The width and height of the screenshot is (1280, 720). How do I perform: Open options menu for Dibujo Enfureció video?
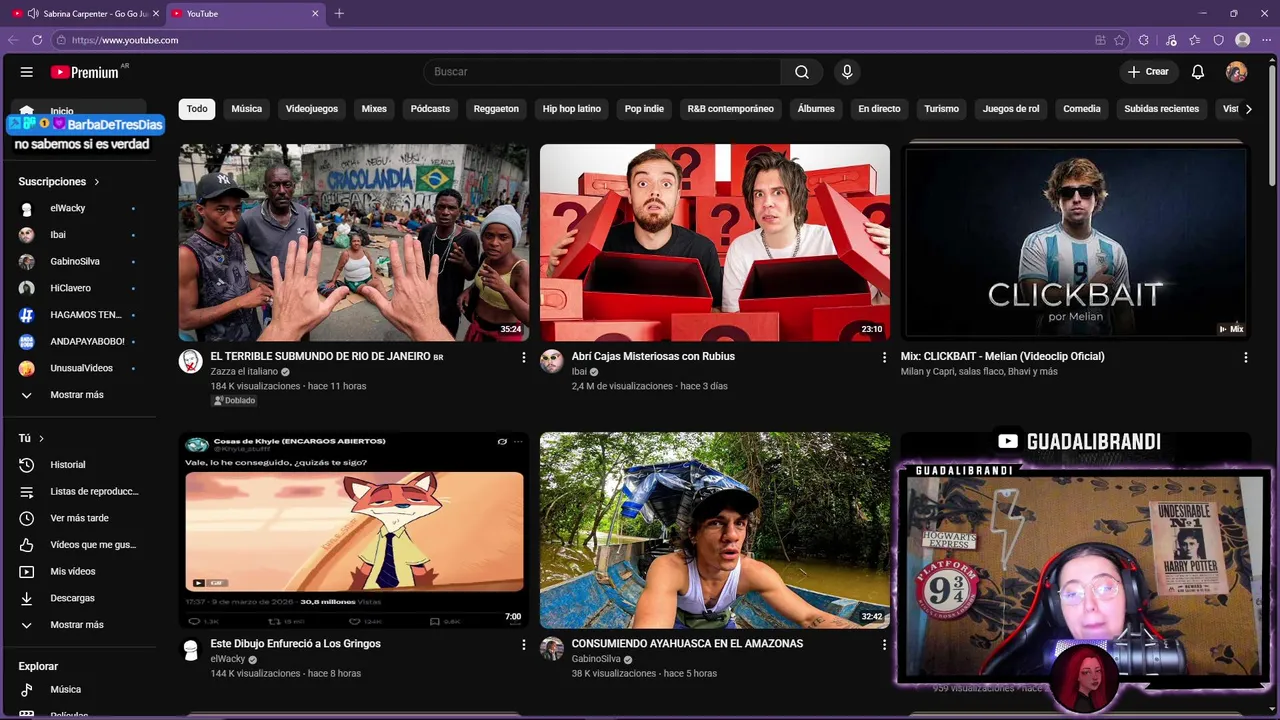523,645
